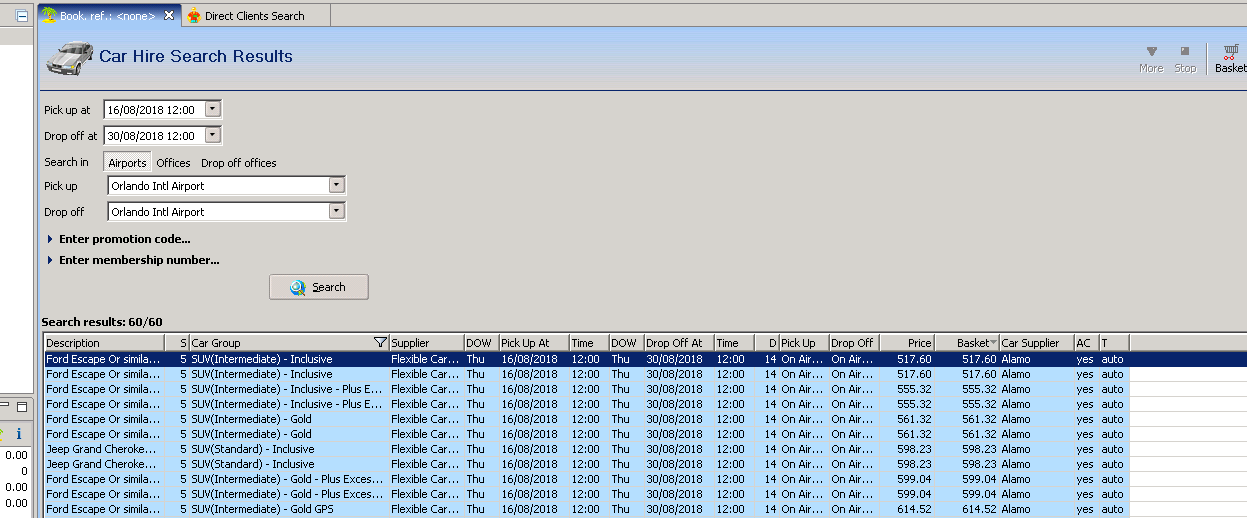
Task: Click the sort arrow in Basket column header
Action: click(993, 343)
